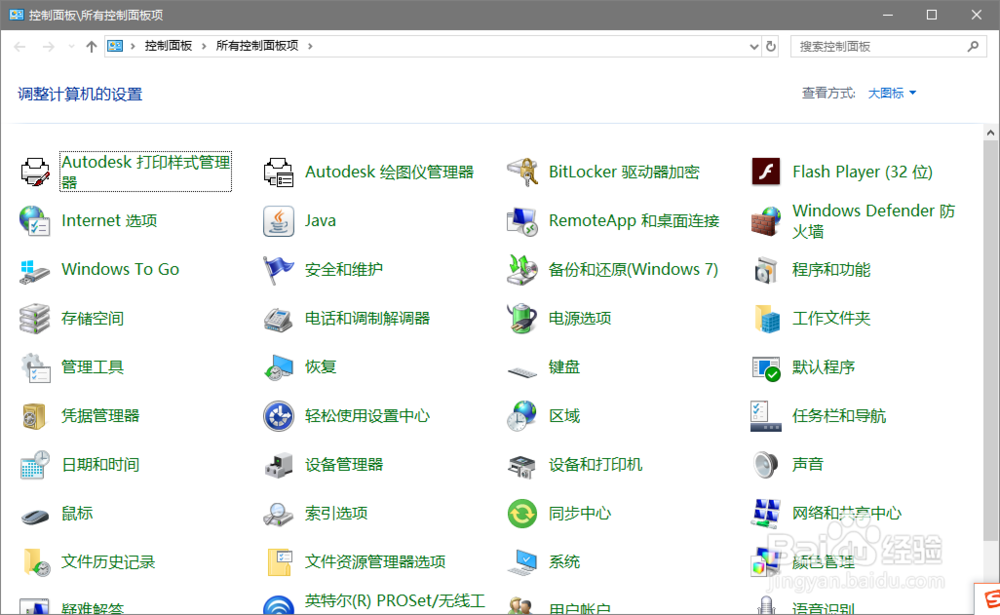1000x615 pixels.
Task: Select 所有控制面板项 in the breadcrumb
Action: click(x=260, y=45)
